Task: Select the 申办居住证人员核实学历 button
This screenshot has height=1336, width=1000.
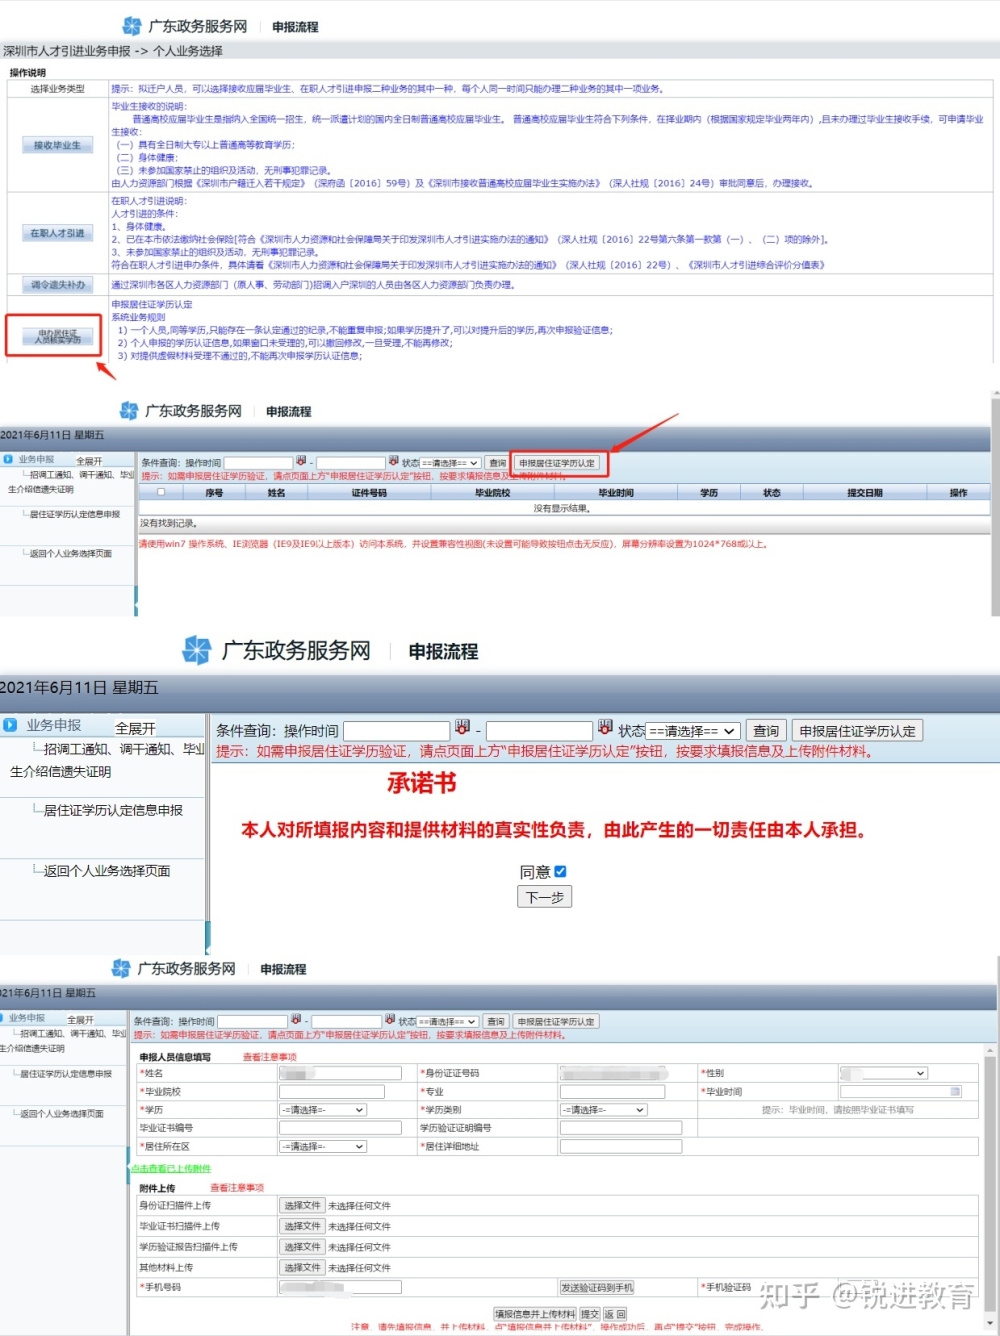Action: [x=57, y=336]
